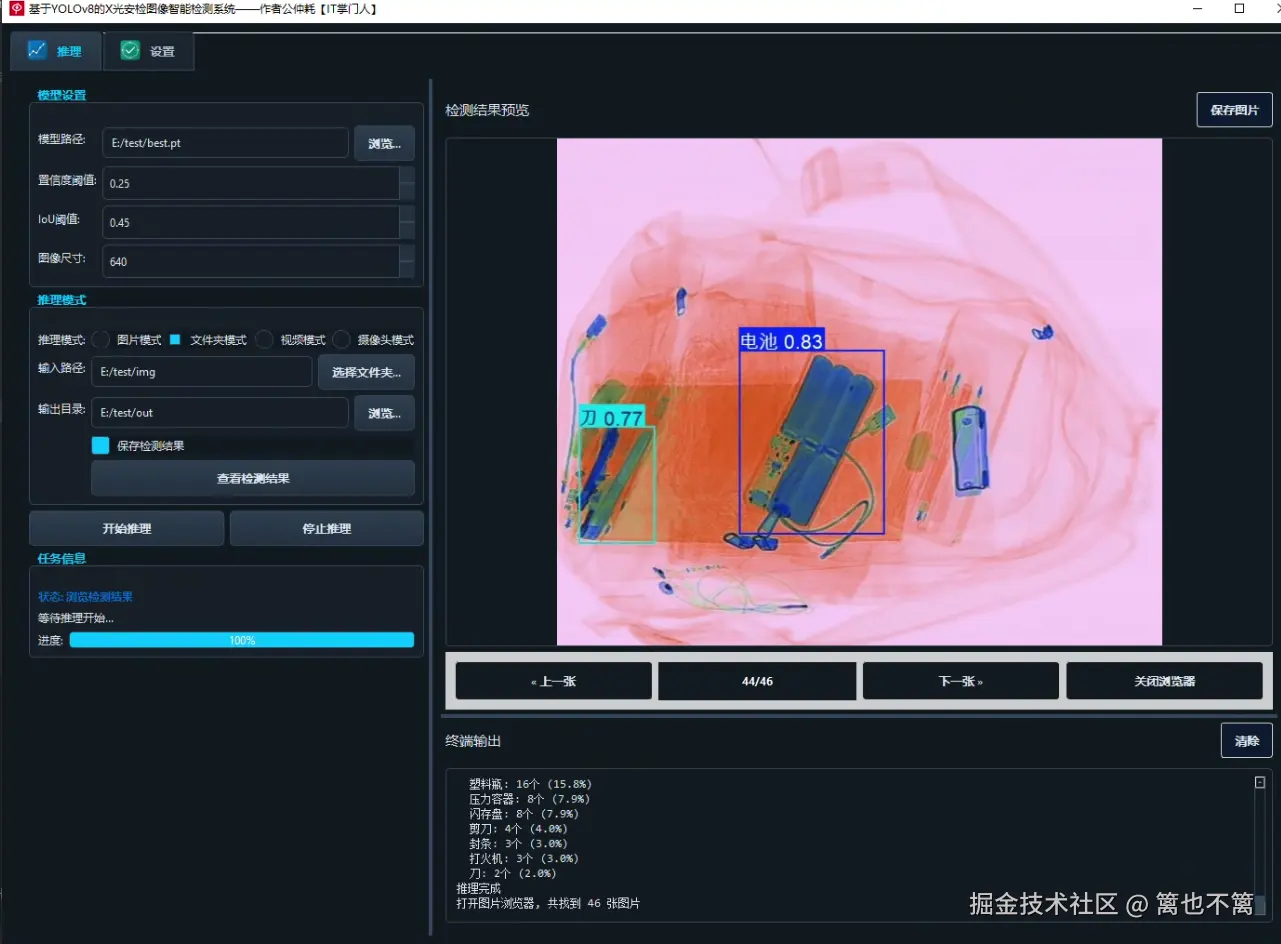Image resolution: width=1281 pixels, height=944 pixels.
Task: Click the 刀: 2个 (2.0%) output line
Action: coord(511,874)
